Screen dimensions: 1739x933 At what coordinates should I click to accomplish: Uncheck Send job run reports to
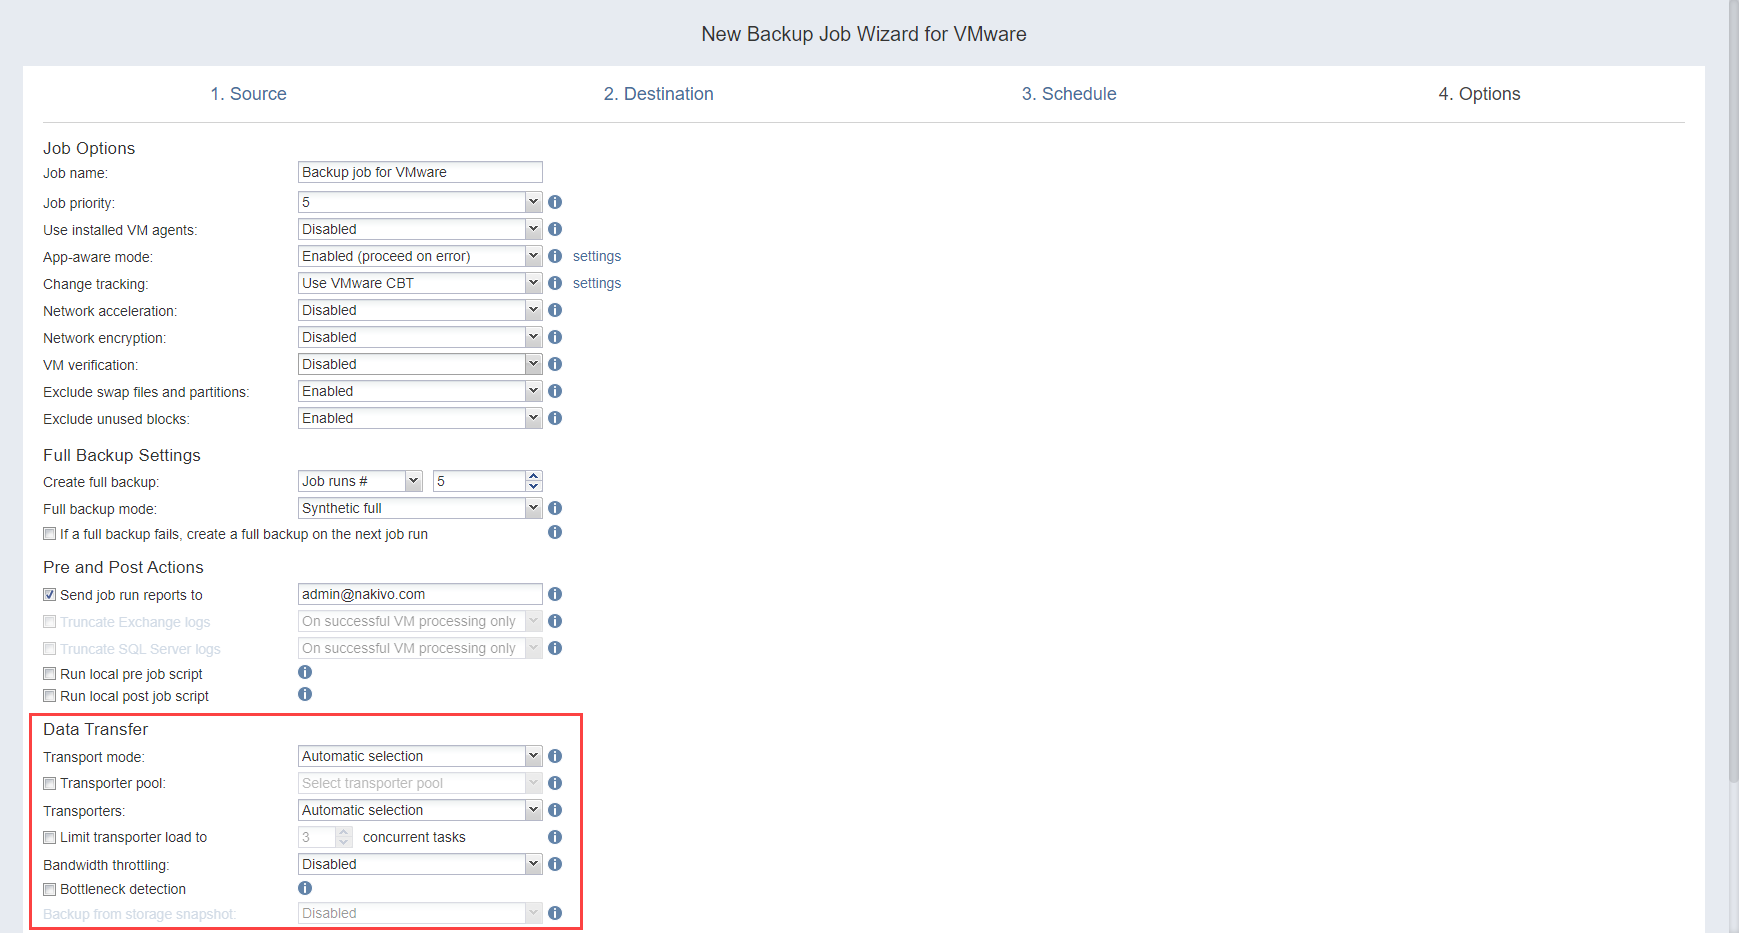coord(49,594)
